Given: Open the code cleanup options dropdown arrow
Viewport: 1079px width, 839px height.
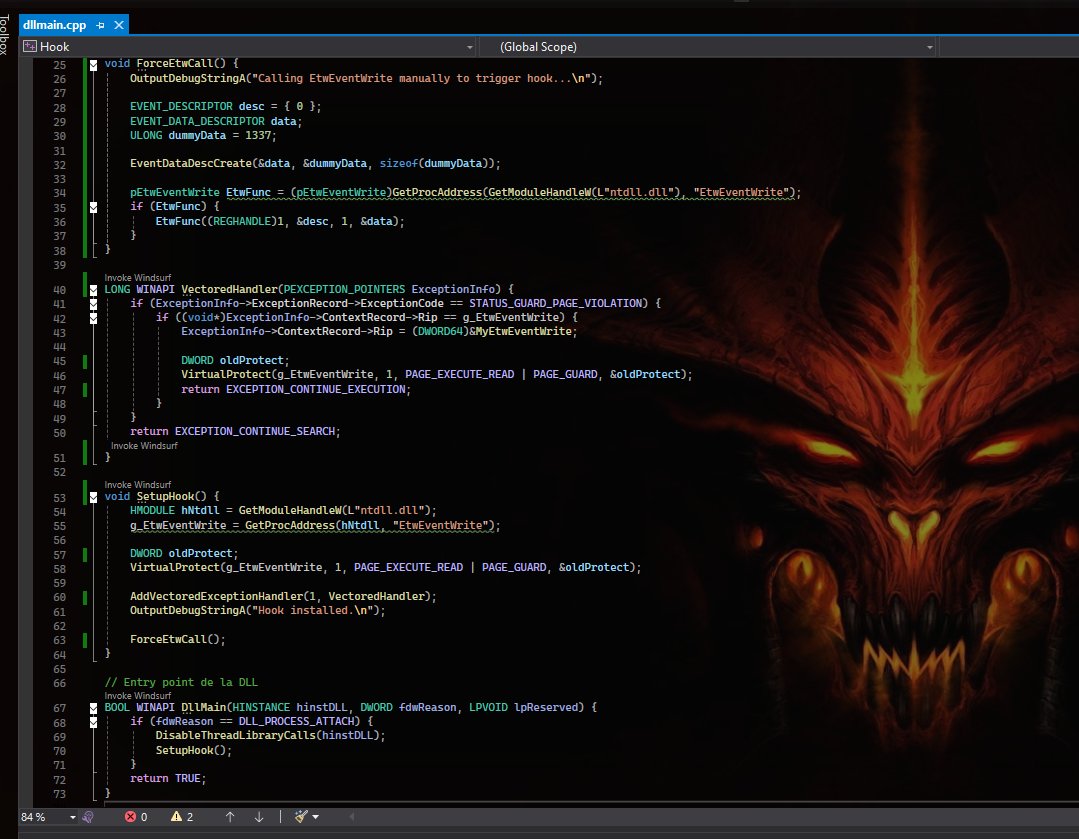Looking at the screenshot, I should 316,817.
